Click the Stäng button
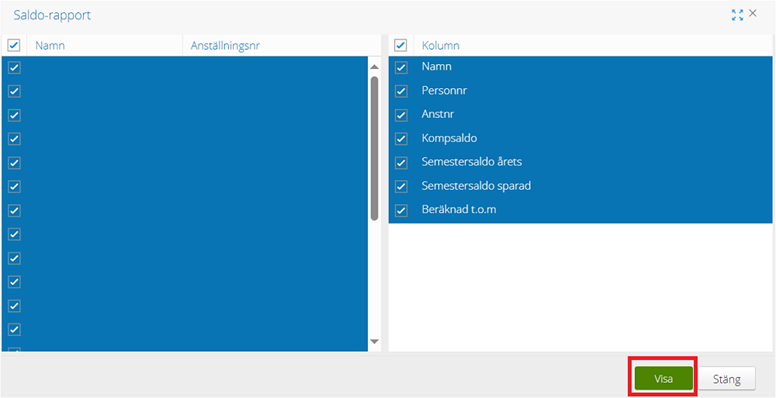The height and width of the screenshot is (398, 776). [727, 379]
